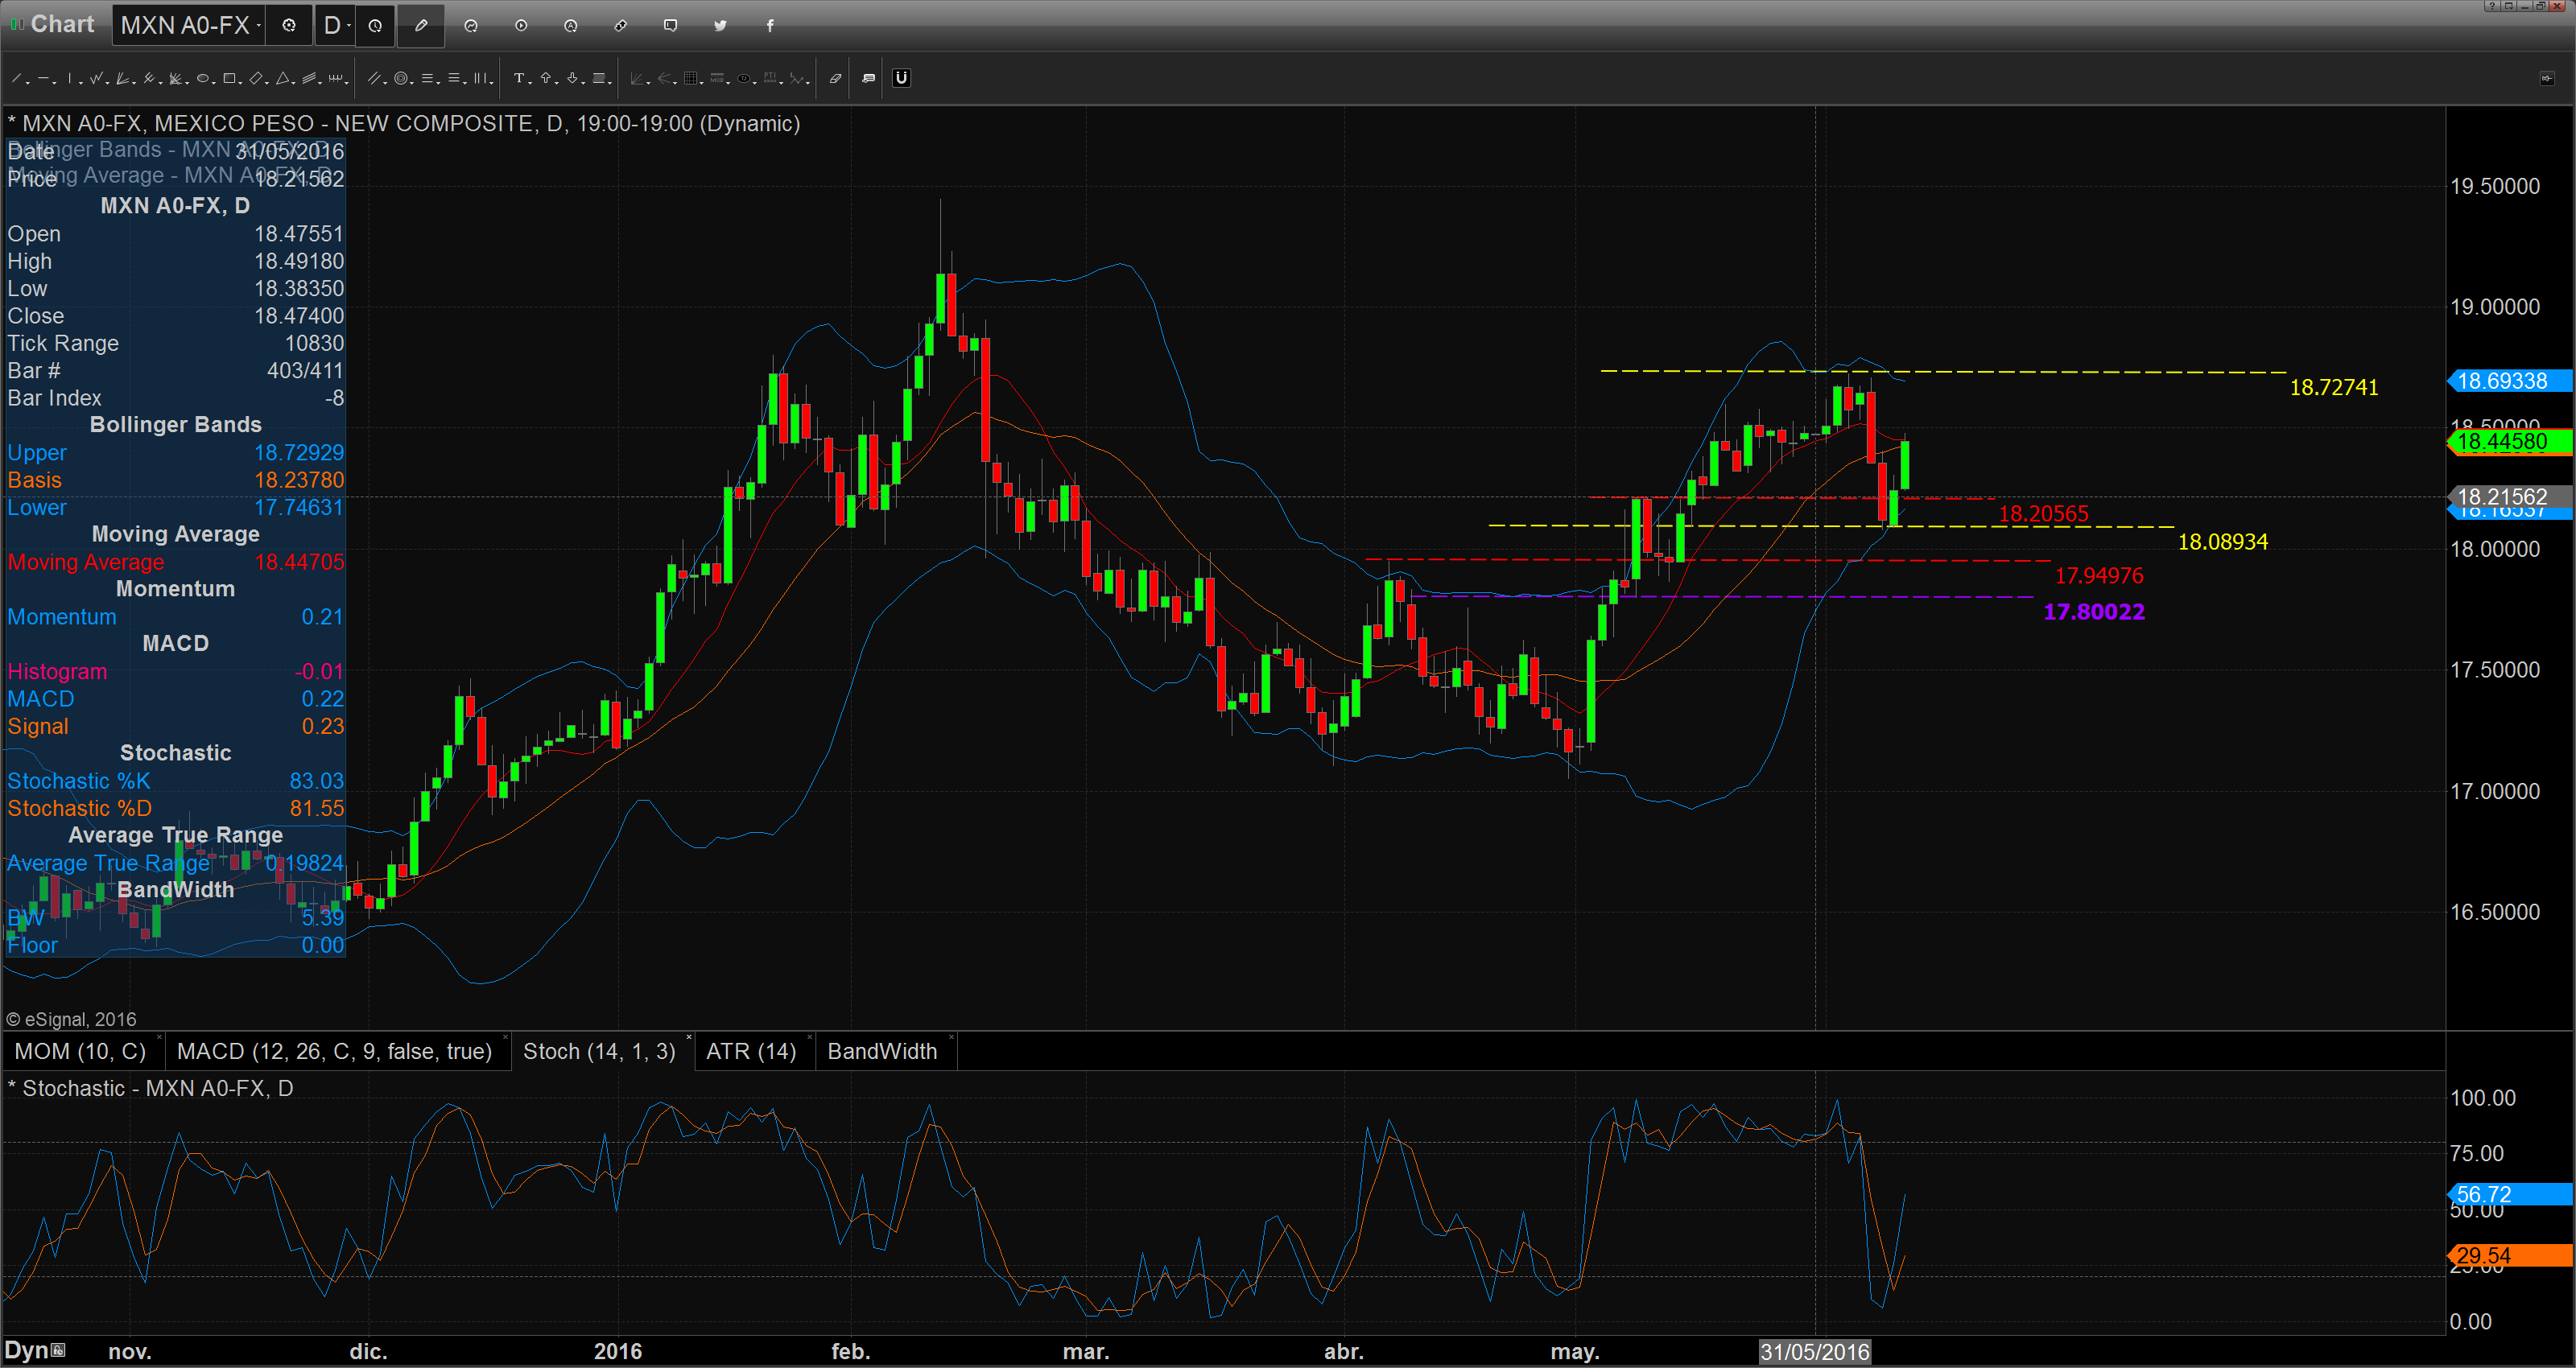Select the parallel lines channel tool
This screenshot has width=2576, height=1368.
coord(374,78)
